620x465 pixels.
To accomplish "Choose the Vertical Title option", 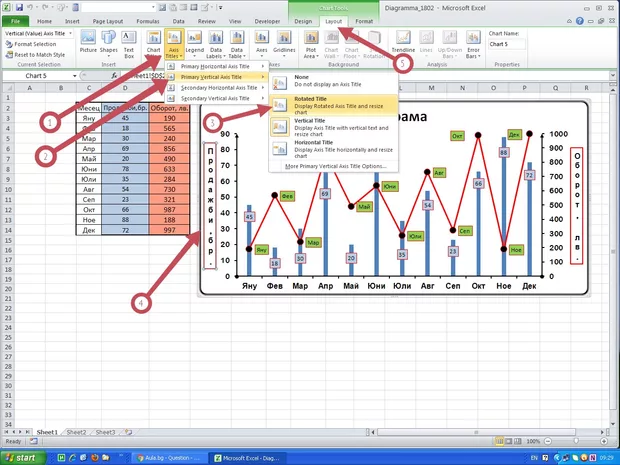I will point(333,127).
